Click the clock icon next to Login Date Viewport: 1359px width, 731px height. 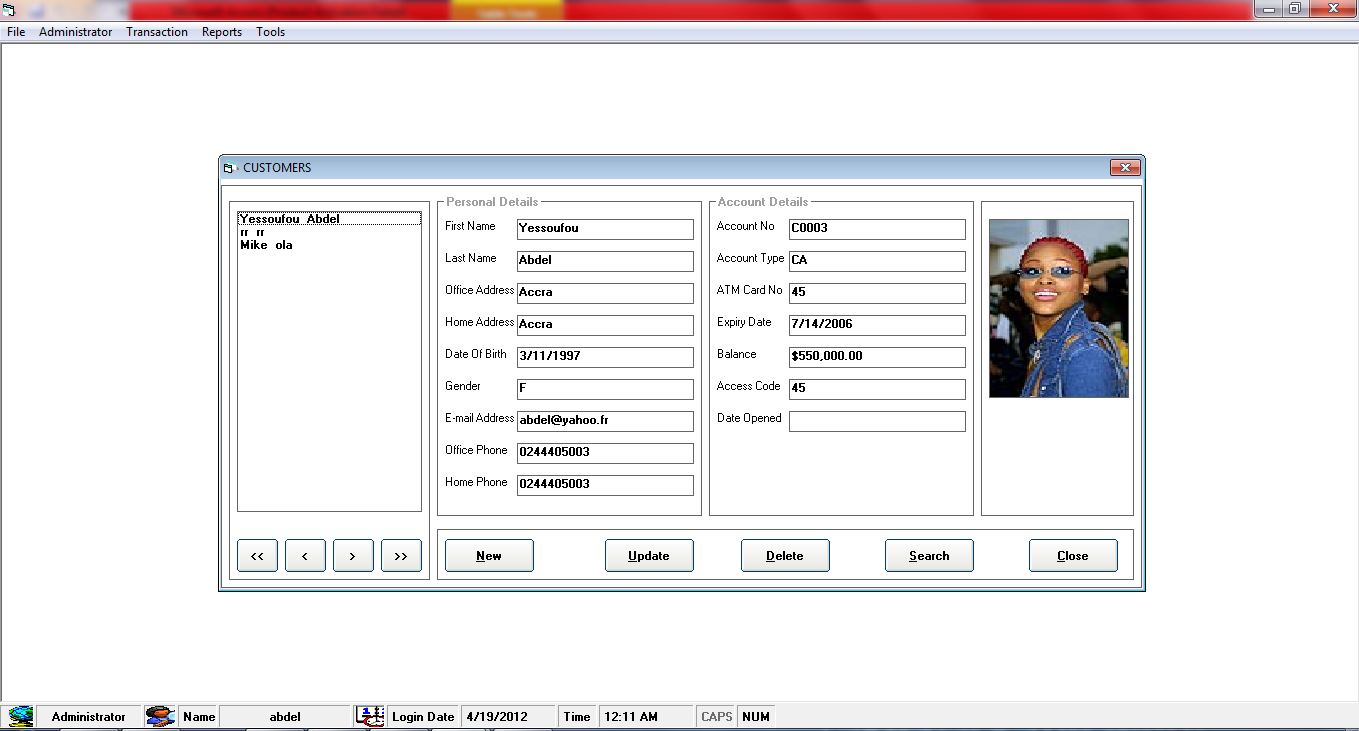point(369,716)
